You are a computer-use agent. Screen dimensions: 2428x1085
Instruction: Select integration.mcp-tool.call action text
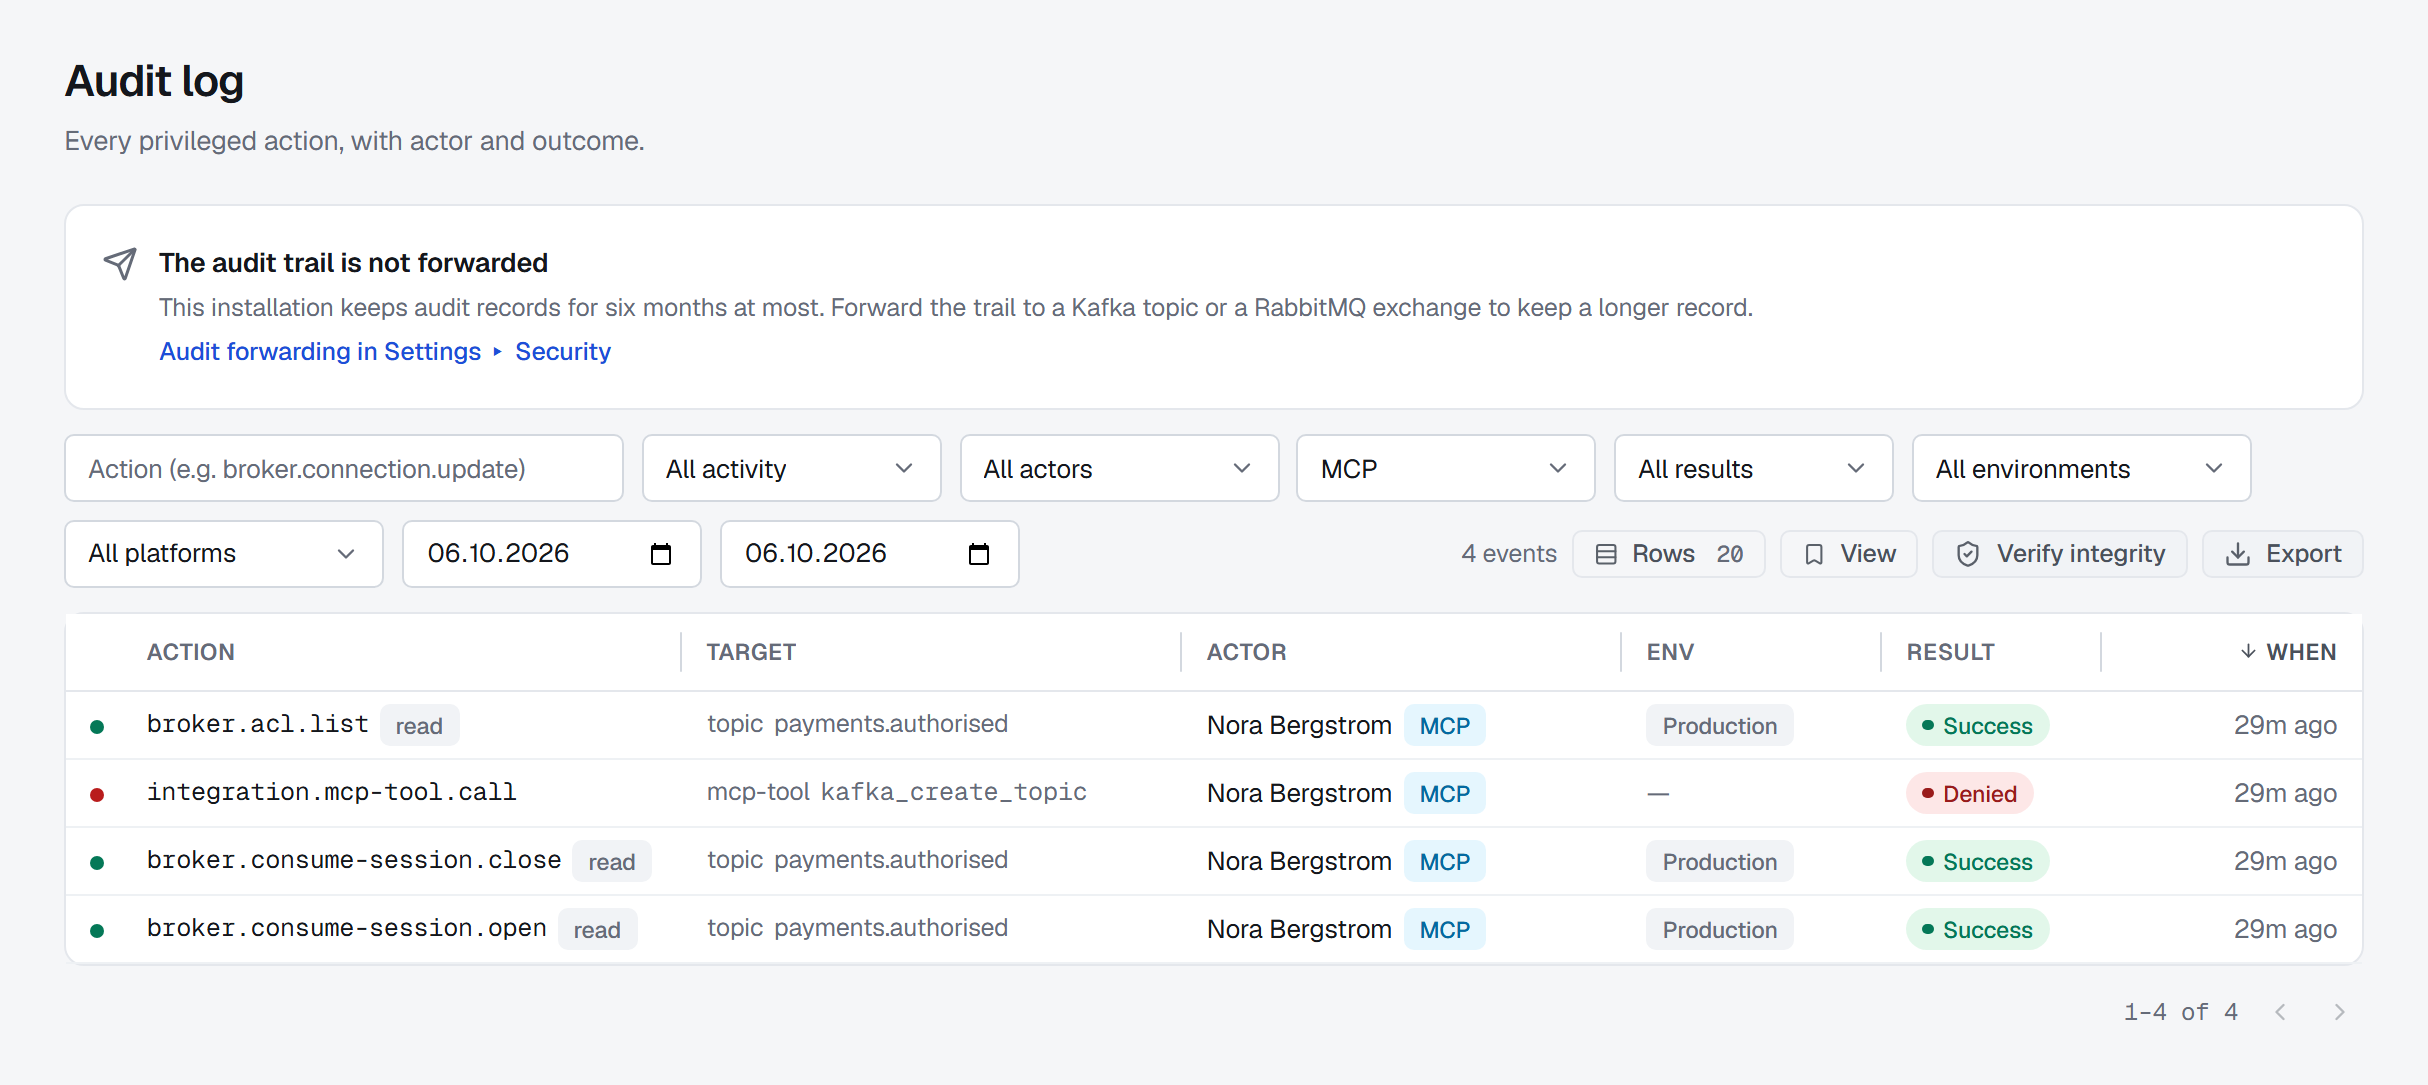(332, 792)
